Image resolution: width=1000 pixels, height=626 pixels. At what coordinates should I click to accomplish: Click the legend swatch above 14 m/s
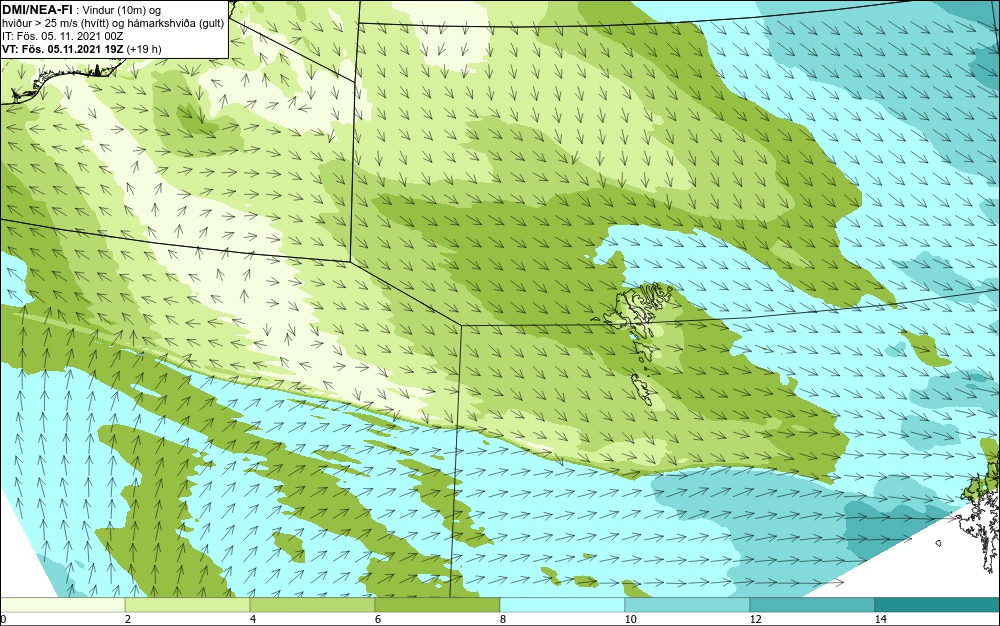pos(938,605)
